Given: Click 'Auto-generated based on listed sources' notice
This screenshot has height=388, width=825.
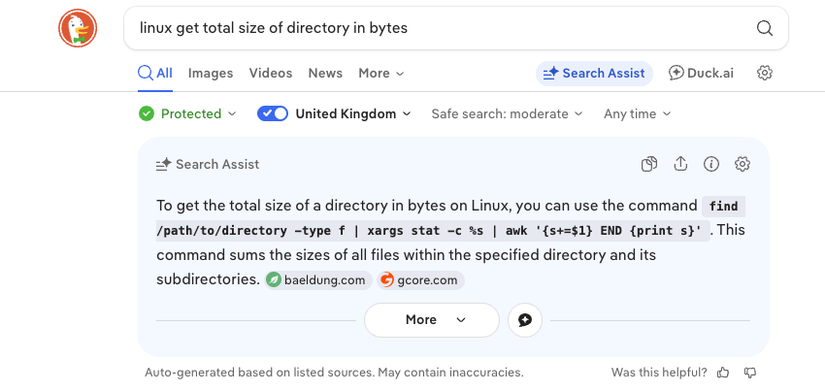Looking at the screenshot, I should (x=334, y=373).
